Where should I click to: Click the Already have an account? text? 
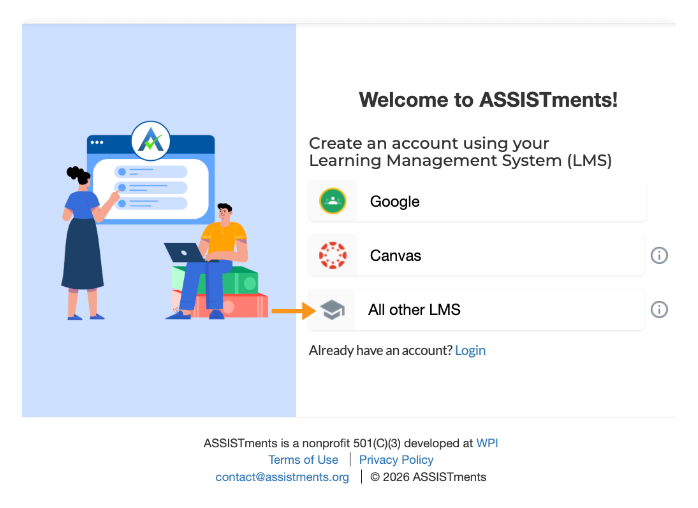pyautogui.click(x=381, y=350)
